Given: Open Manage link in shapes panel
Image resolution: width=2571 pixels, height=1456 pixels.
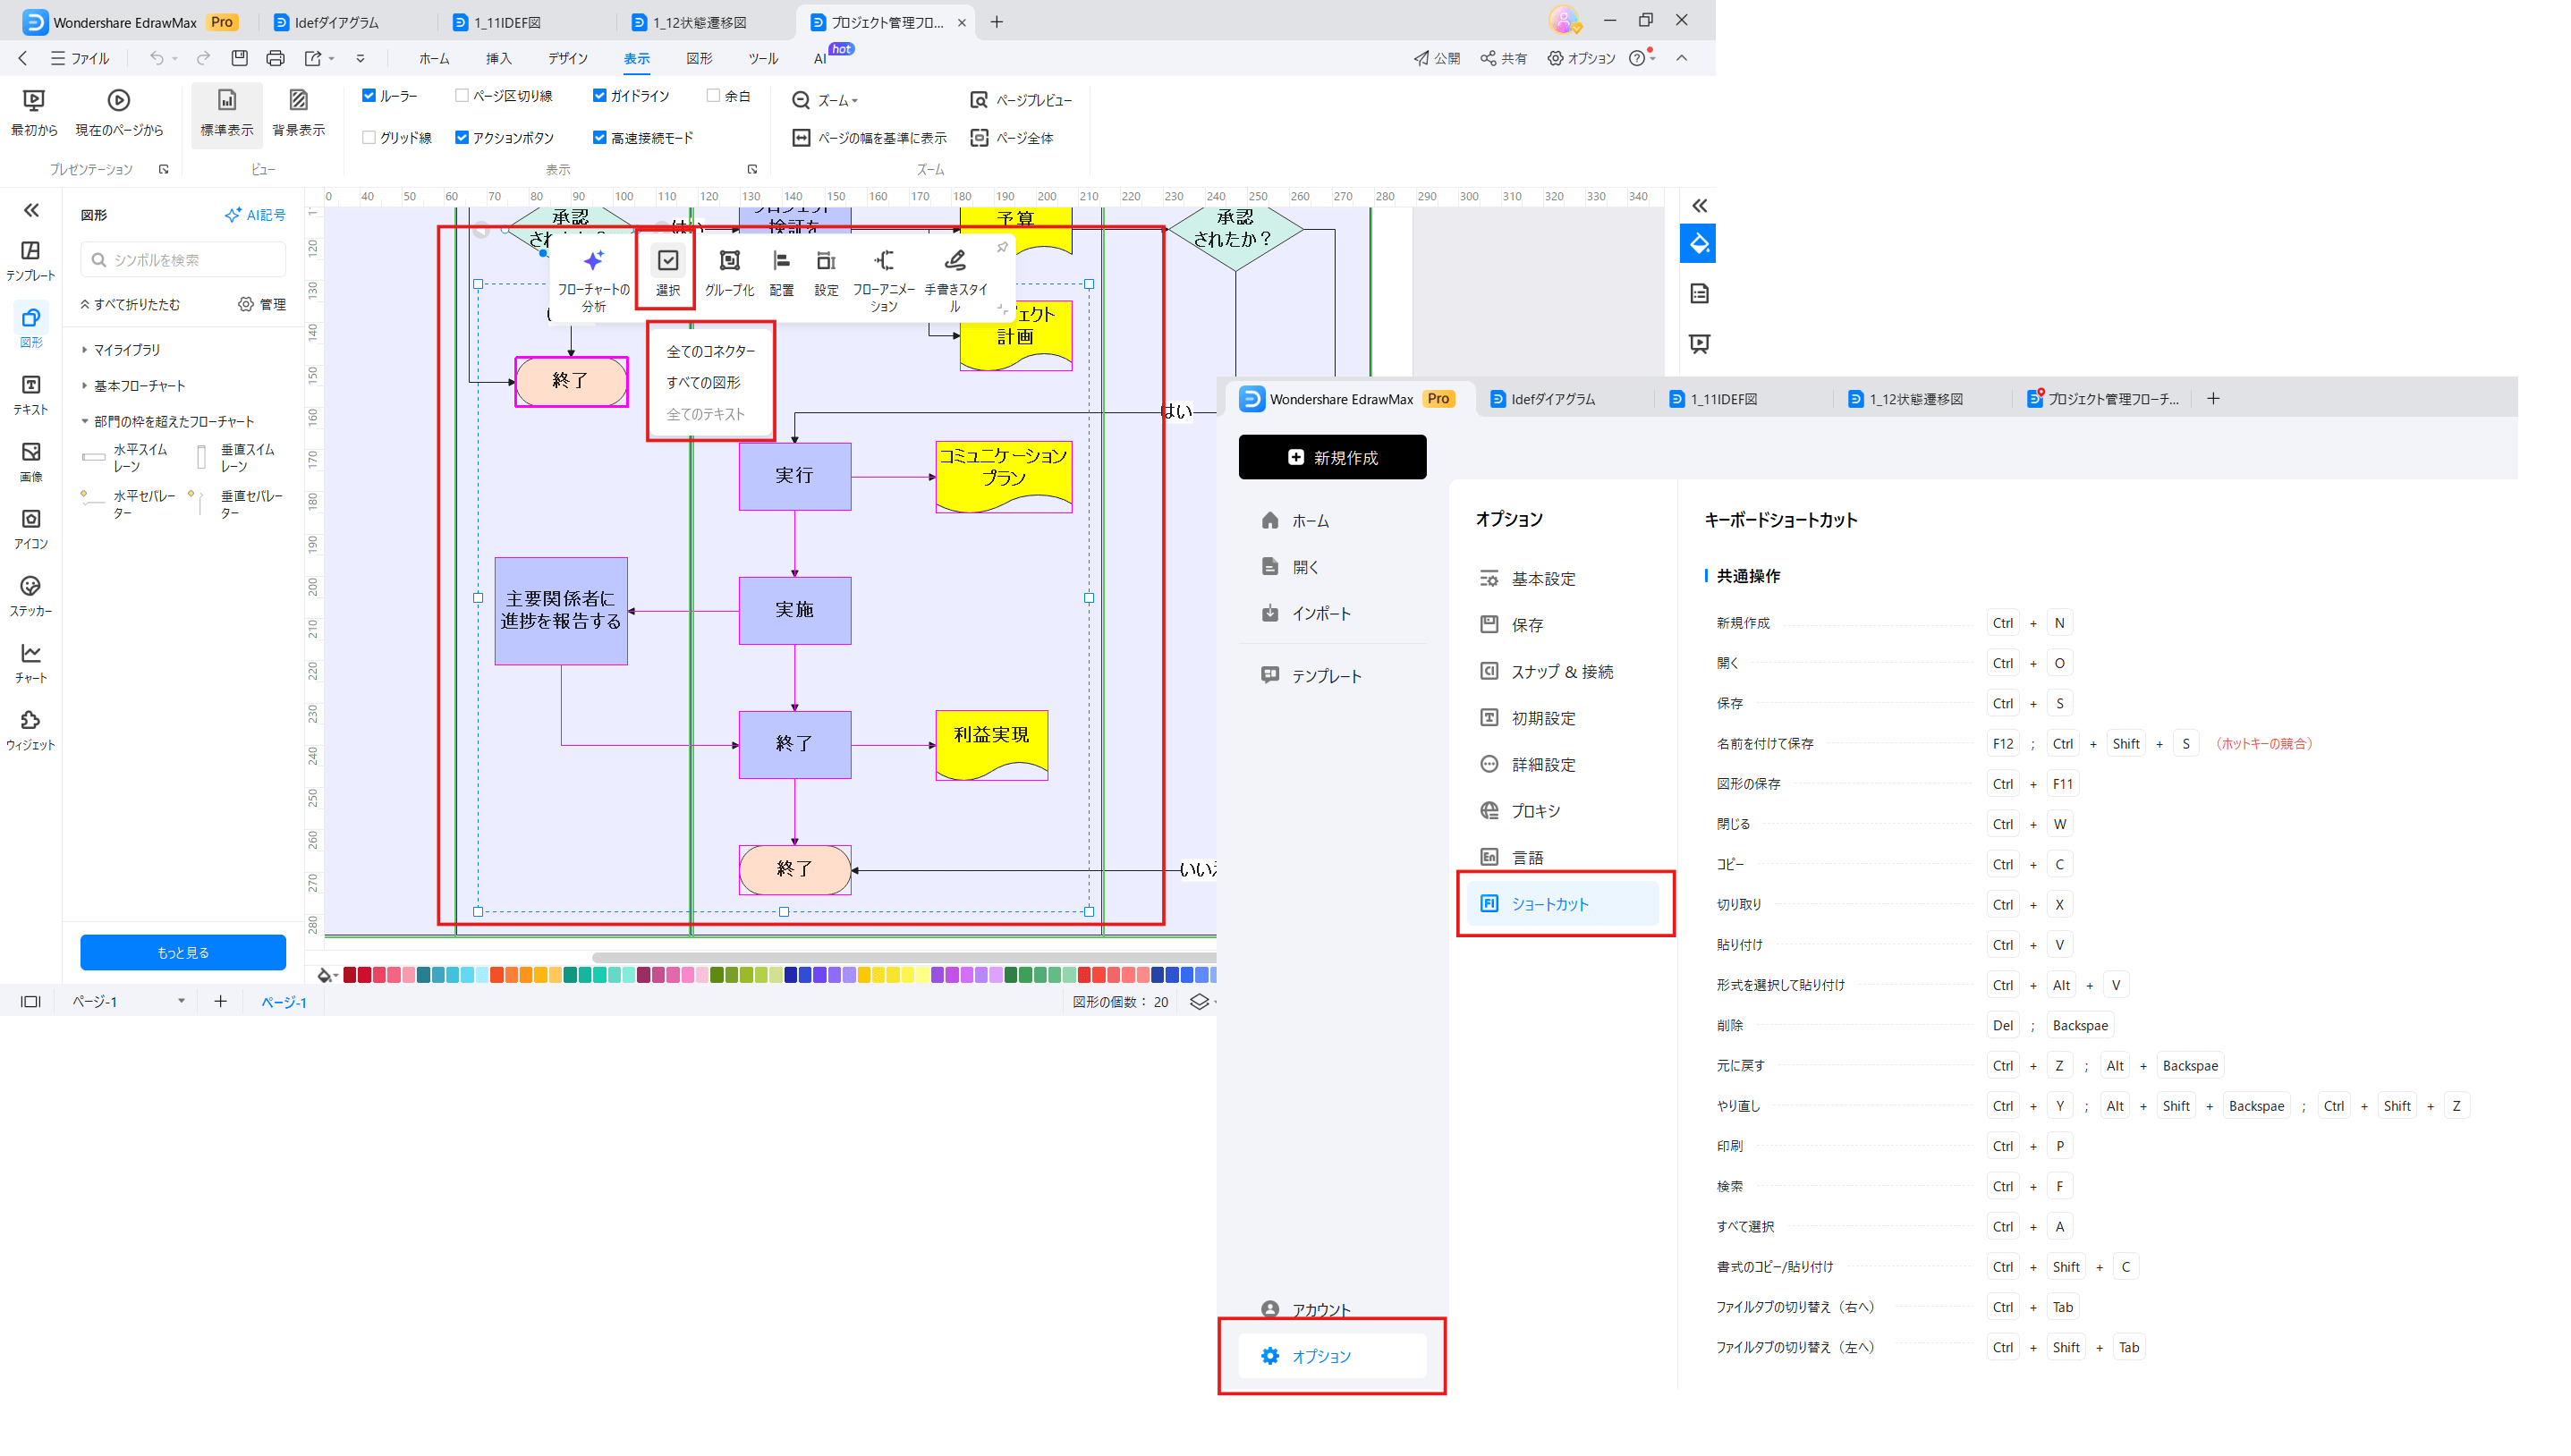Looking at the screenshot, I should point(262,305).
